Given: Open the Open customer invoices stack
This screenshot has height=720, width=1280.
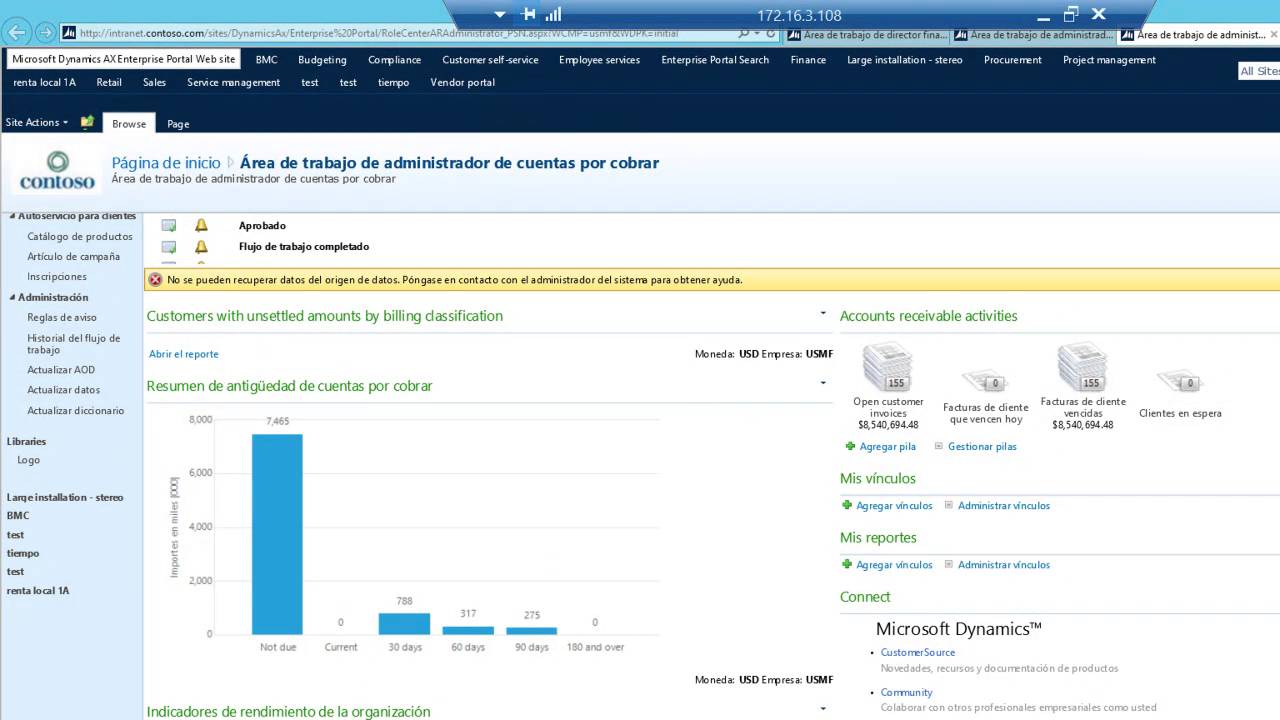Looking at the screenshot, I should (x=887, y=367).
